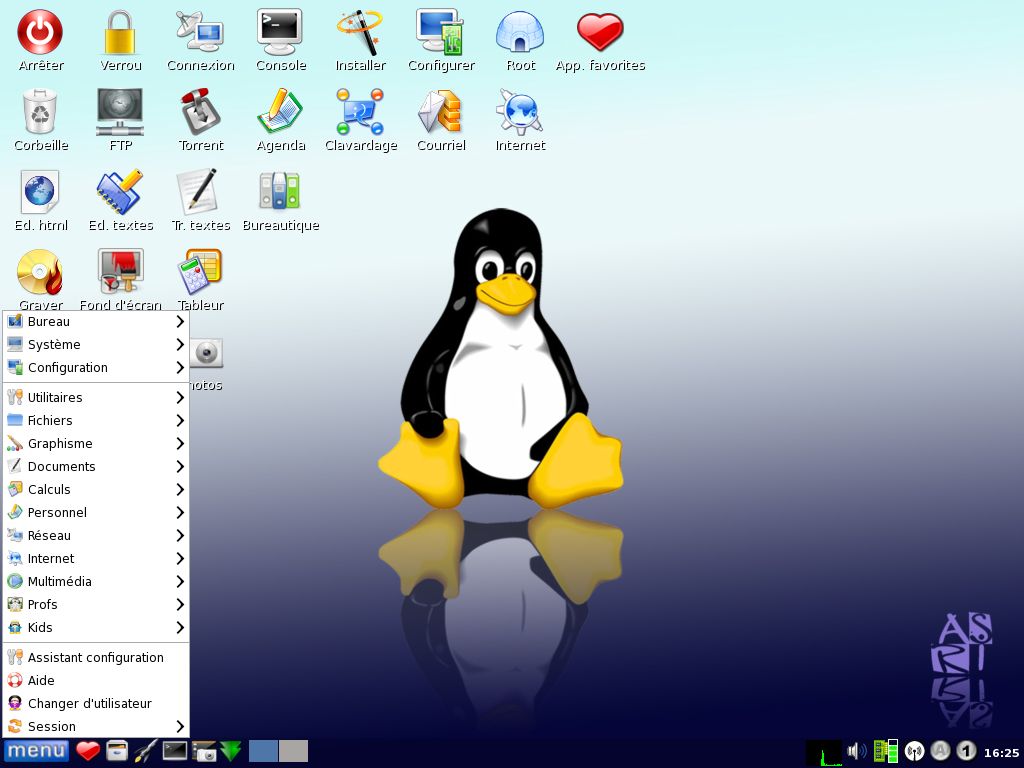The height and width of the screenshot is (768, 1024).
Task: Click the grey letter A tray icon
Action: (x=940, y=751)
